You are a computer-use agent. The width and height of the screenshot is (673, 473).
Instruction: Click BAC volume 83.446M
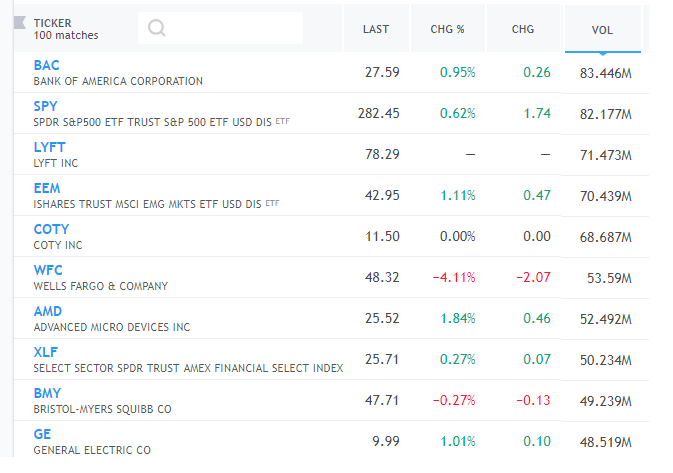click(x=606, y=73)
